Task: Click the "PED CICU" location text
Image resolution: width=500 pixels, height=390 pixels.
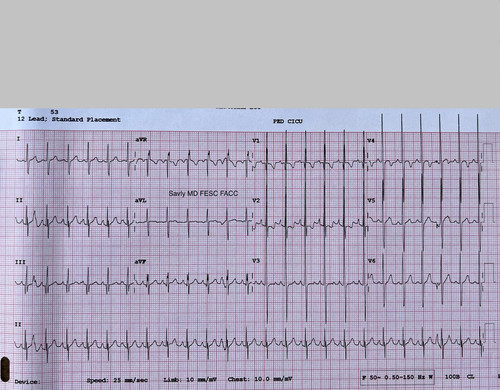Action: (x=288, y=121)
